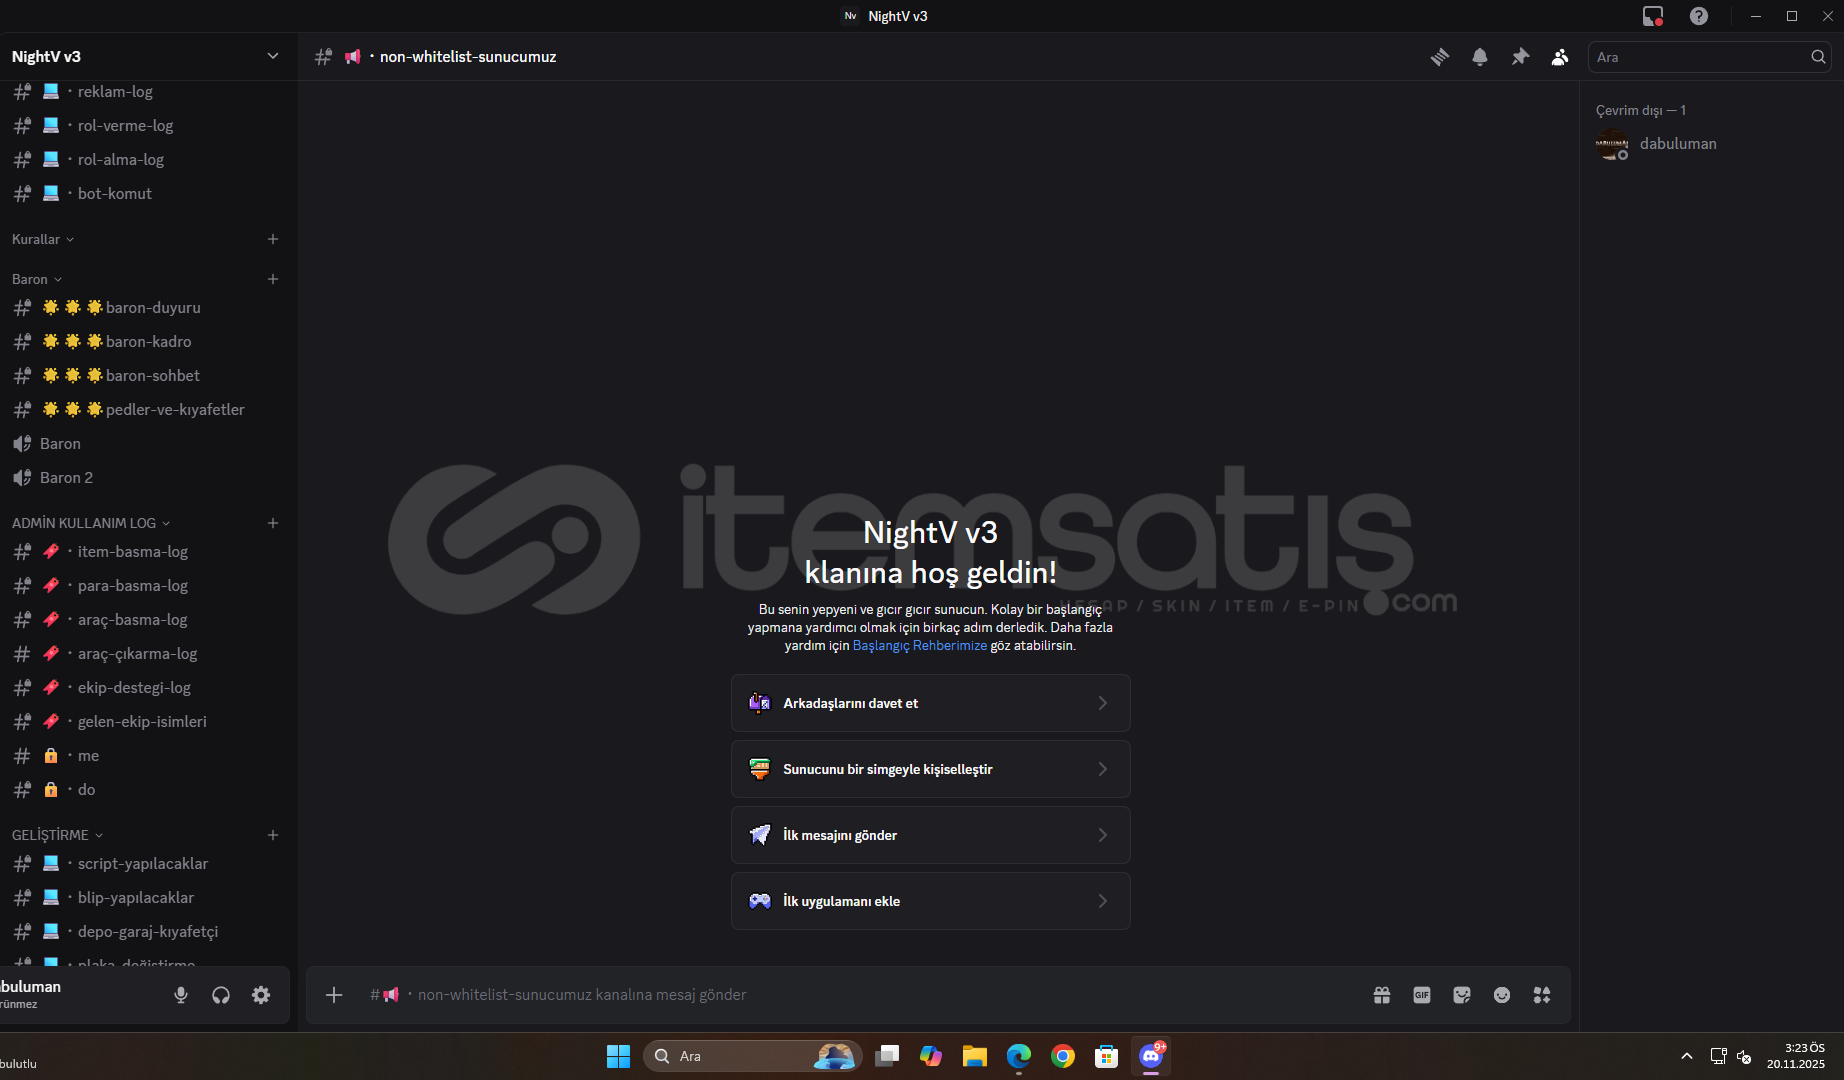Screen dimensions: 1844x1080
Task: Open NightV v3 server dropdown menu
Action: (x=272, y=57)
